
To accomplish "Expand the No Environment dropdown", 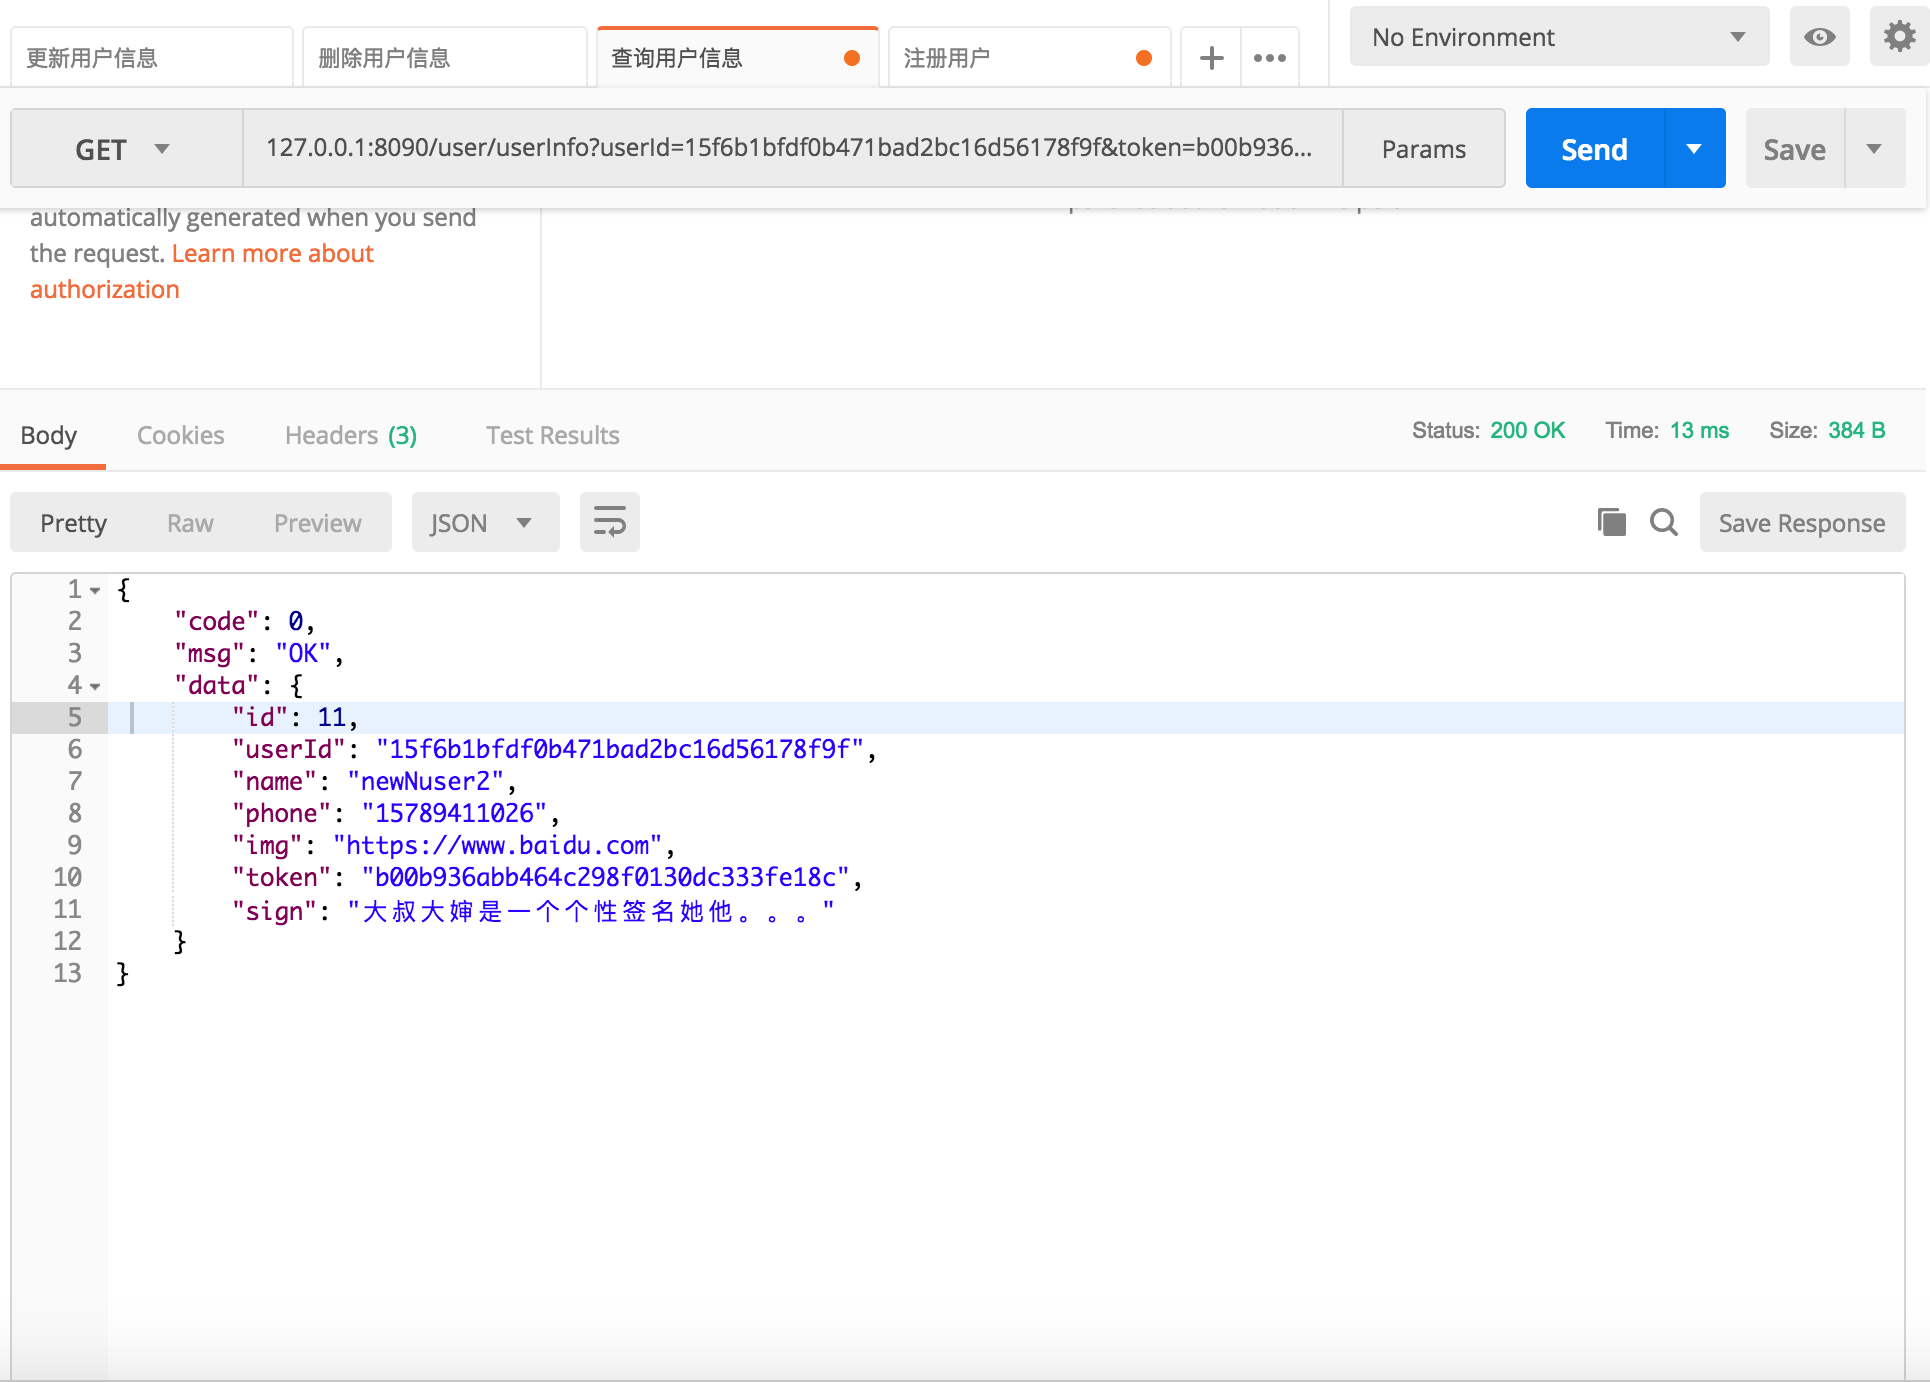I will [x=1558, y=37].
